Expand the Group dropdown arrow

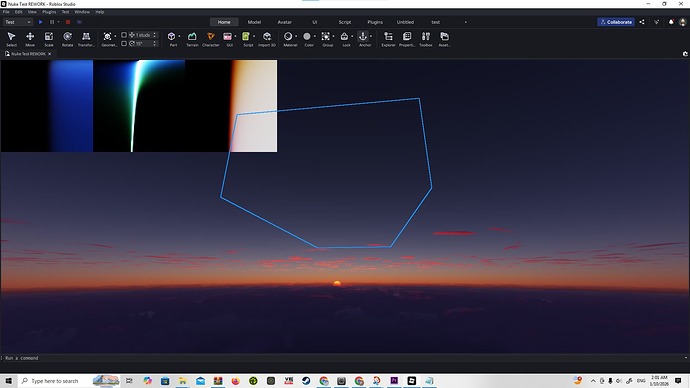[x=333, y=36]
